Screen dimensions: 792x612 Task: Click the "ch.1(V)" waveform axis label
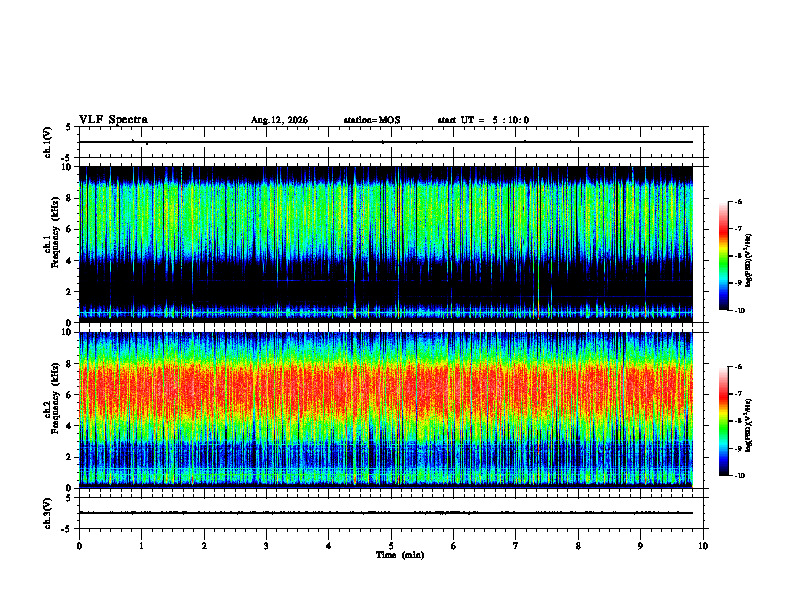[x=48, y=142]
